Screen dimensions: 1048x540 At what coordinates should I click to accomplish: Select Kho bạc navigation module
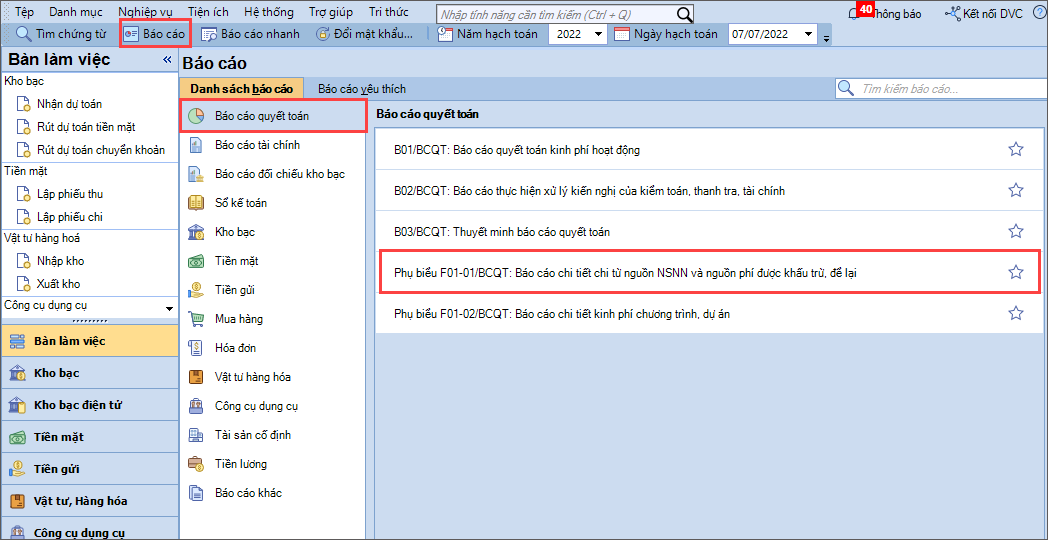tap(90, 373)
